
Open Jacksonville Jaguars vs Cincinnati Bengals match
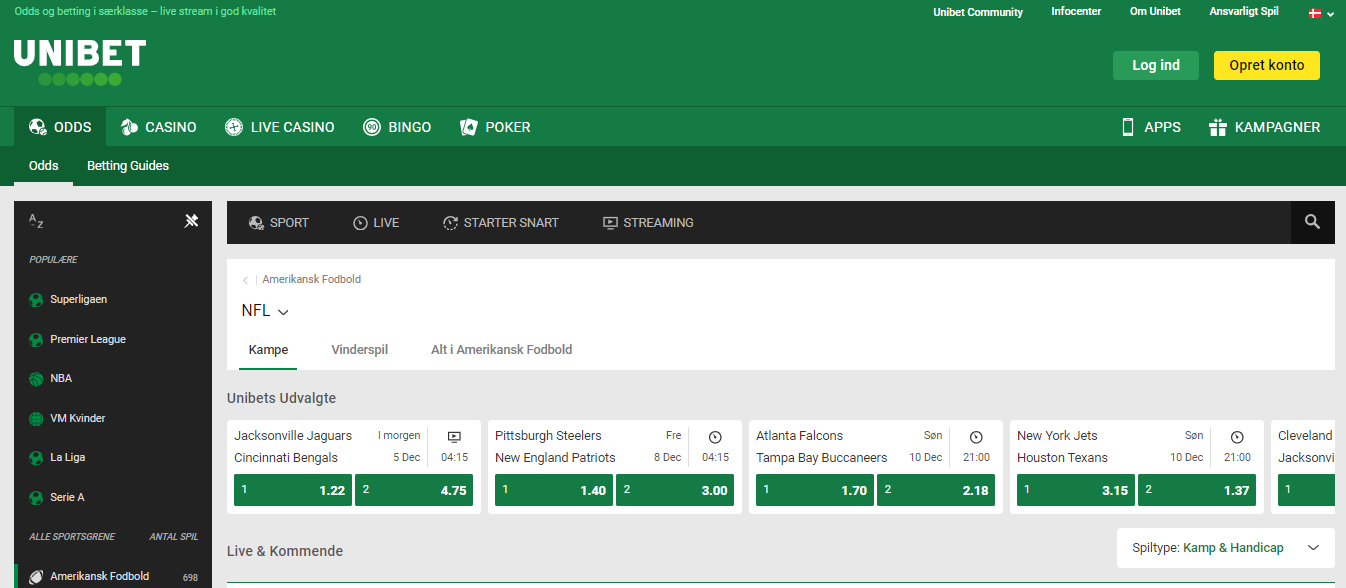coord(293,447)
